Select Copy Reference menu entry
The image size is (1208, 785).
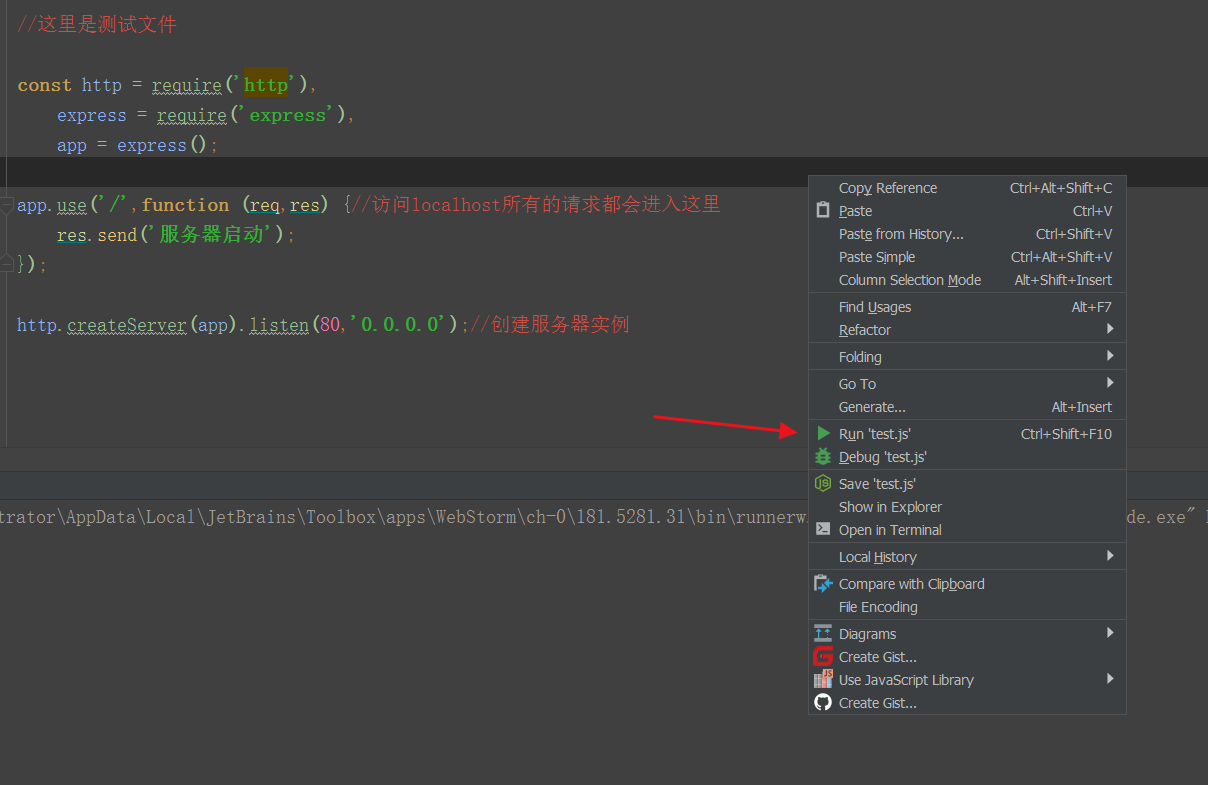[x=887, y=188]
